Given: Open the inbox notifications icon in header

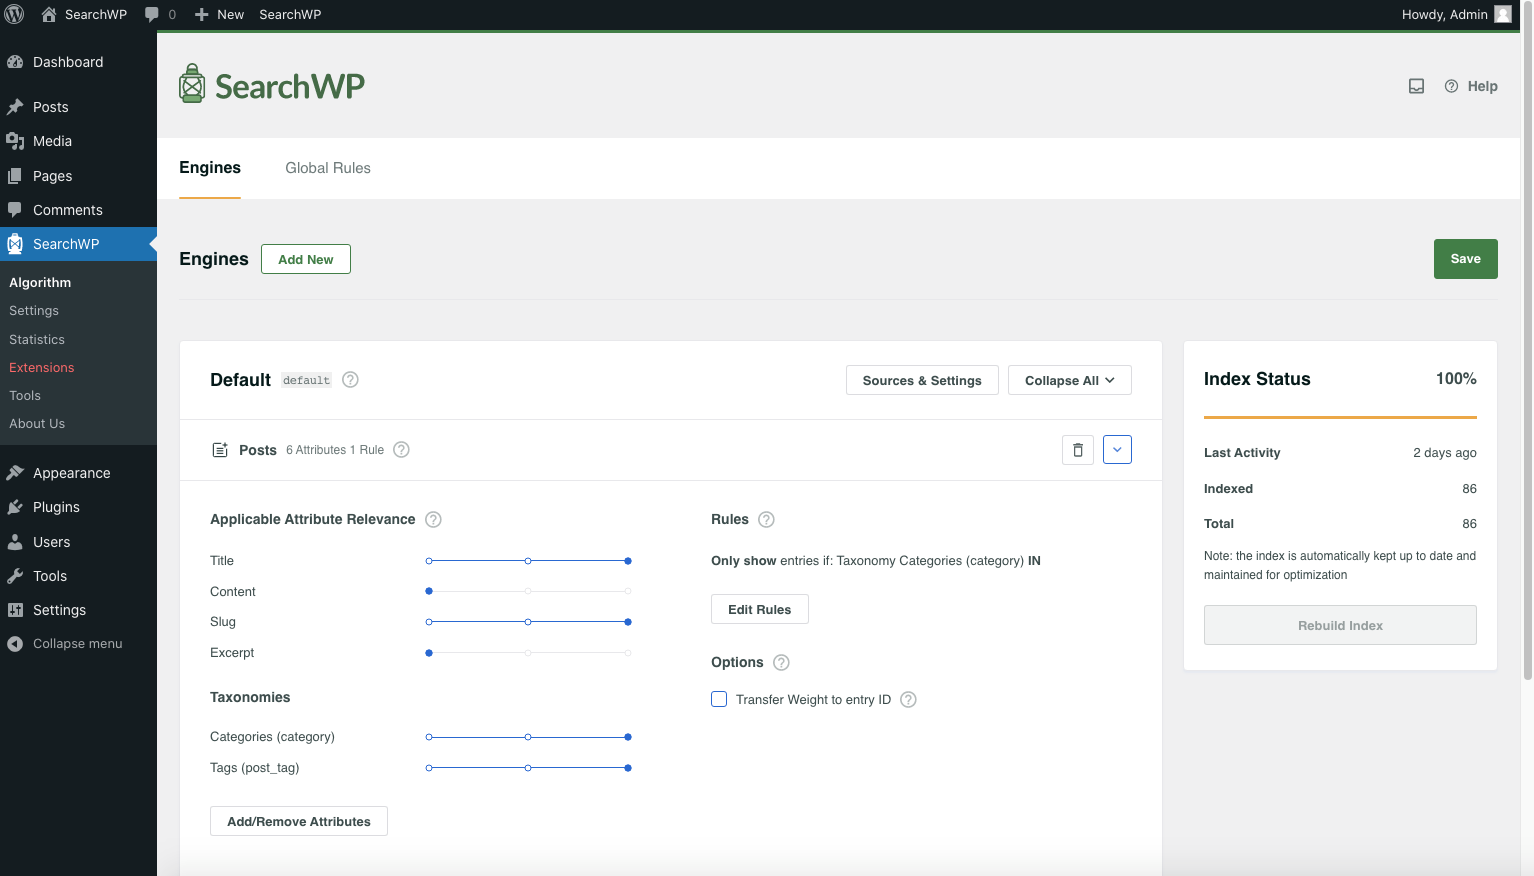Looking at the screenshot, I should [x=1416, y=86].
